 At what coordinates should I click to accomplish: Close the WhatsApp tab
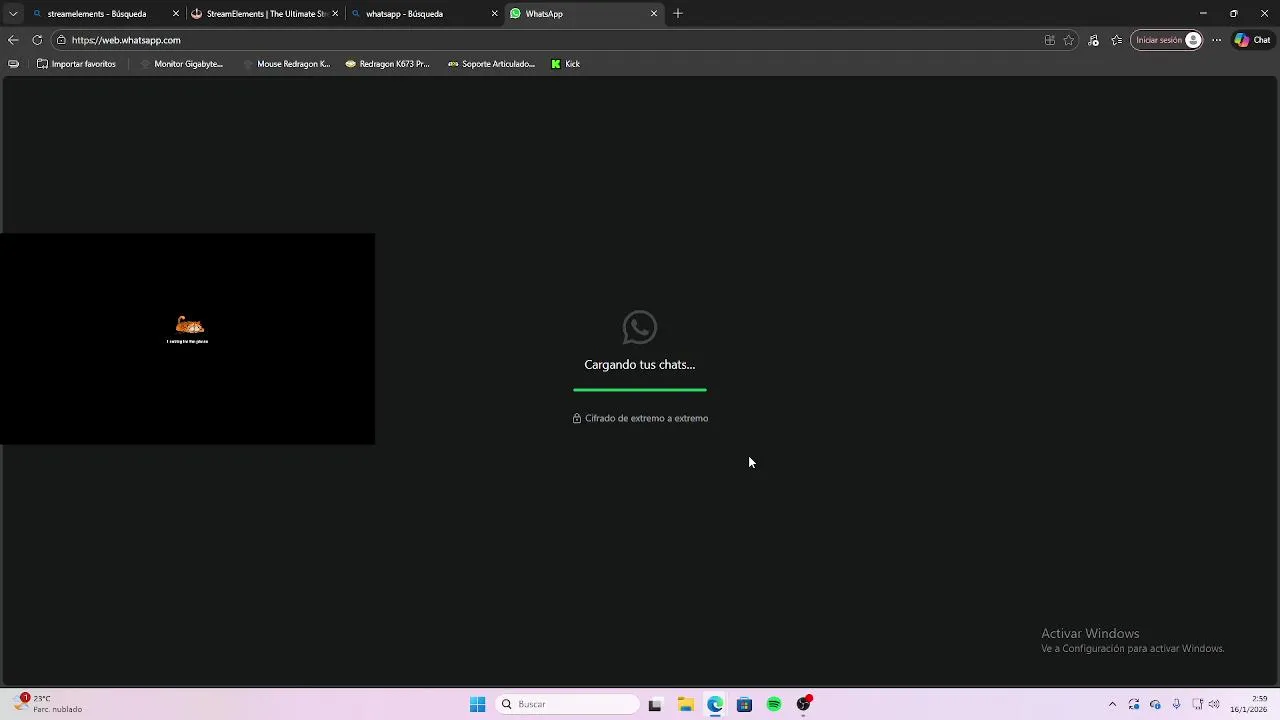pyautogui.click(x=654, y=14)
